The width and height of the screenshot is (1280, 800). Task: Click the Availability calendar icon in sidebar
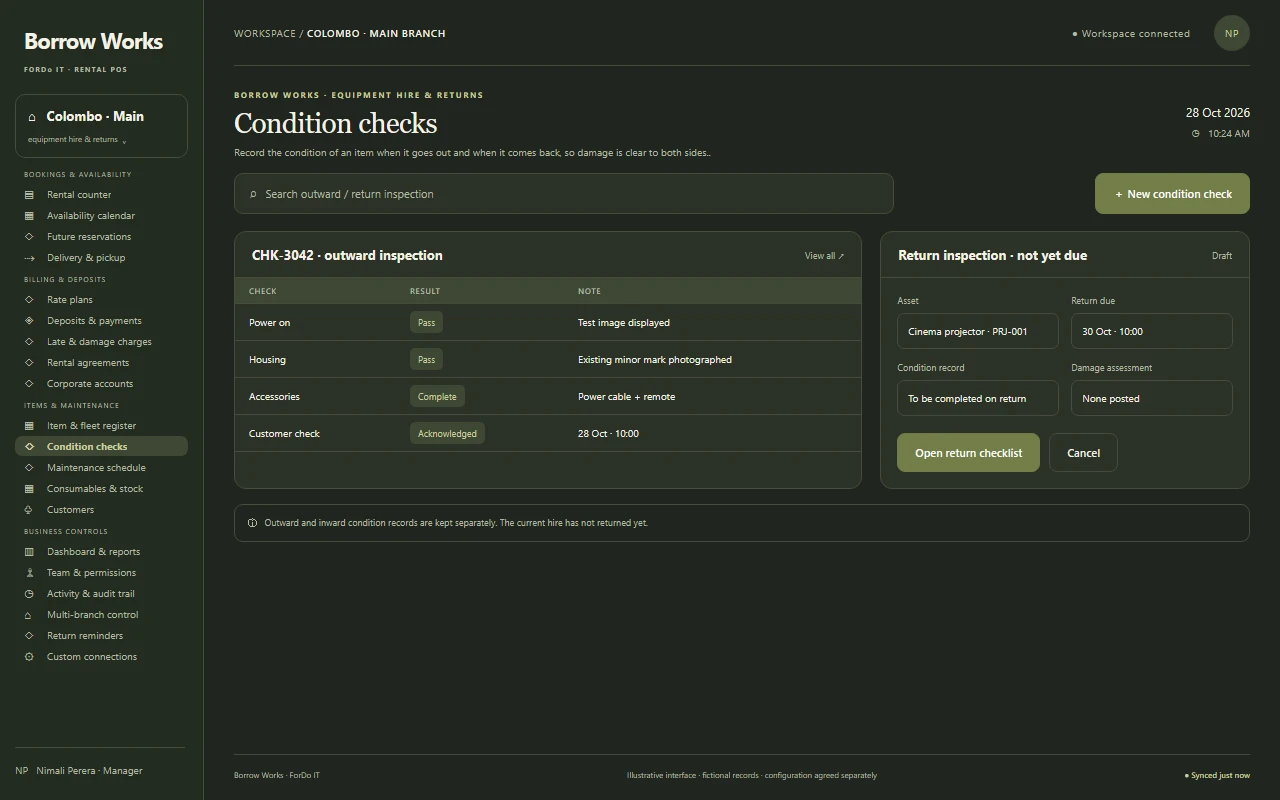(x=29, y=216)
